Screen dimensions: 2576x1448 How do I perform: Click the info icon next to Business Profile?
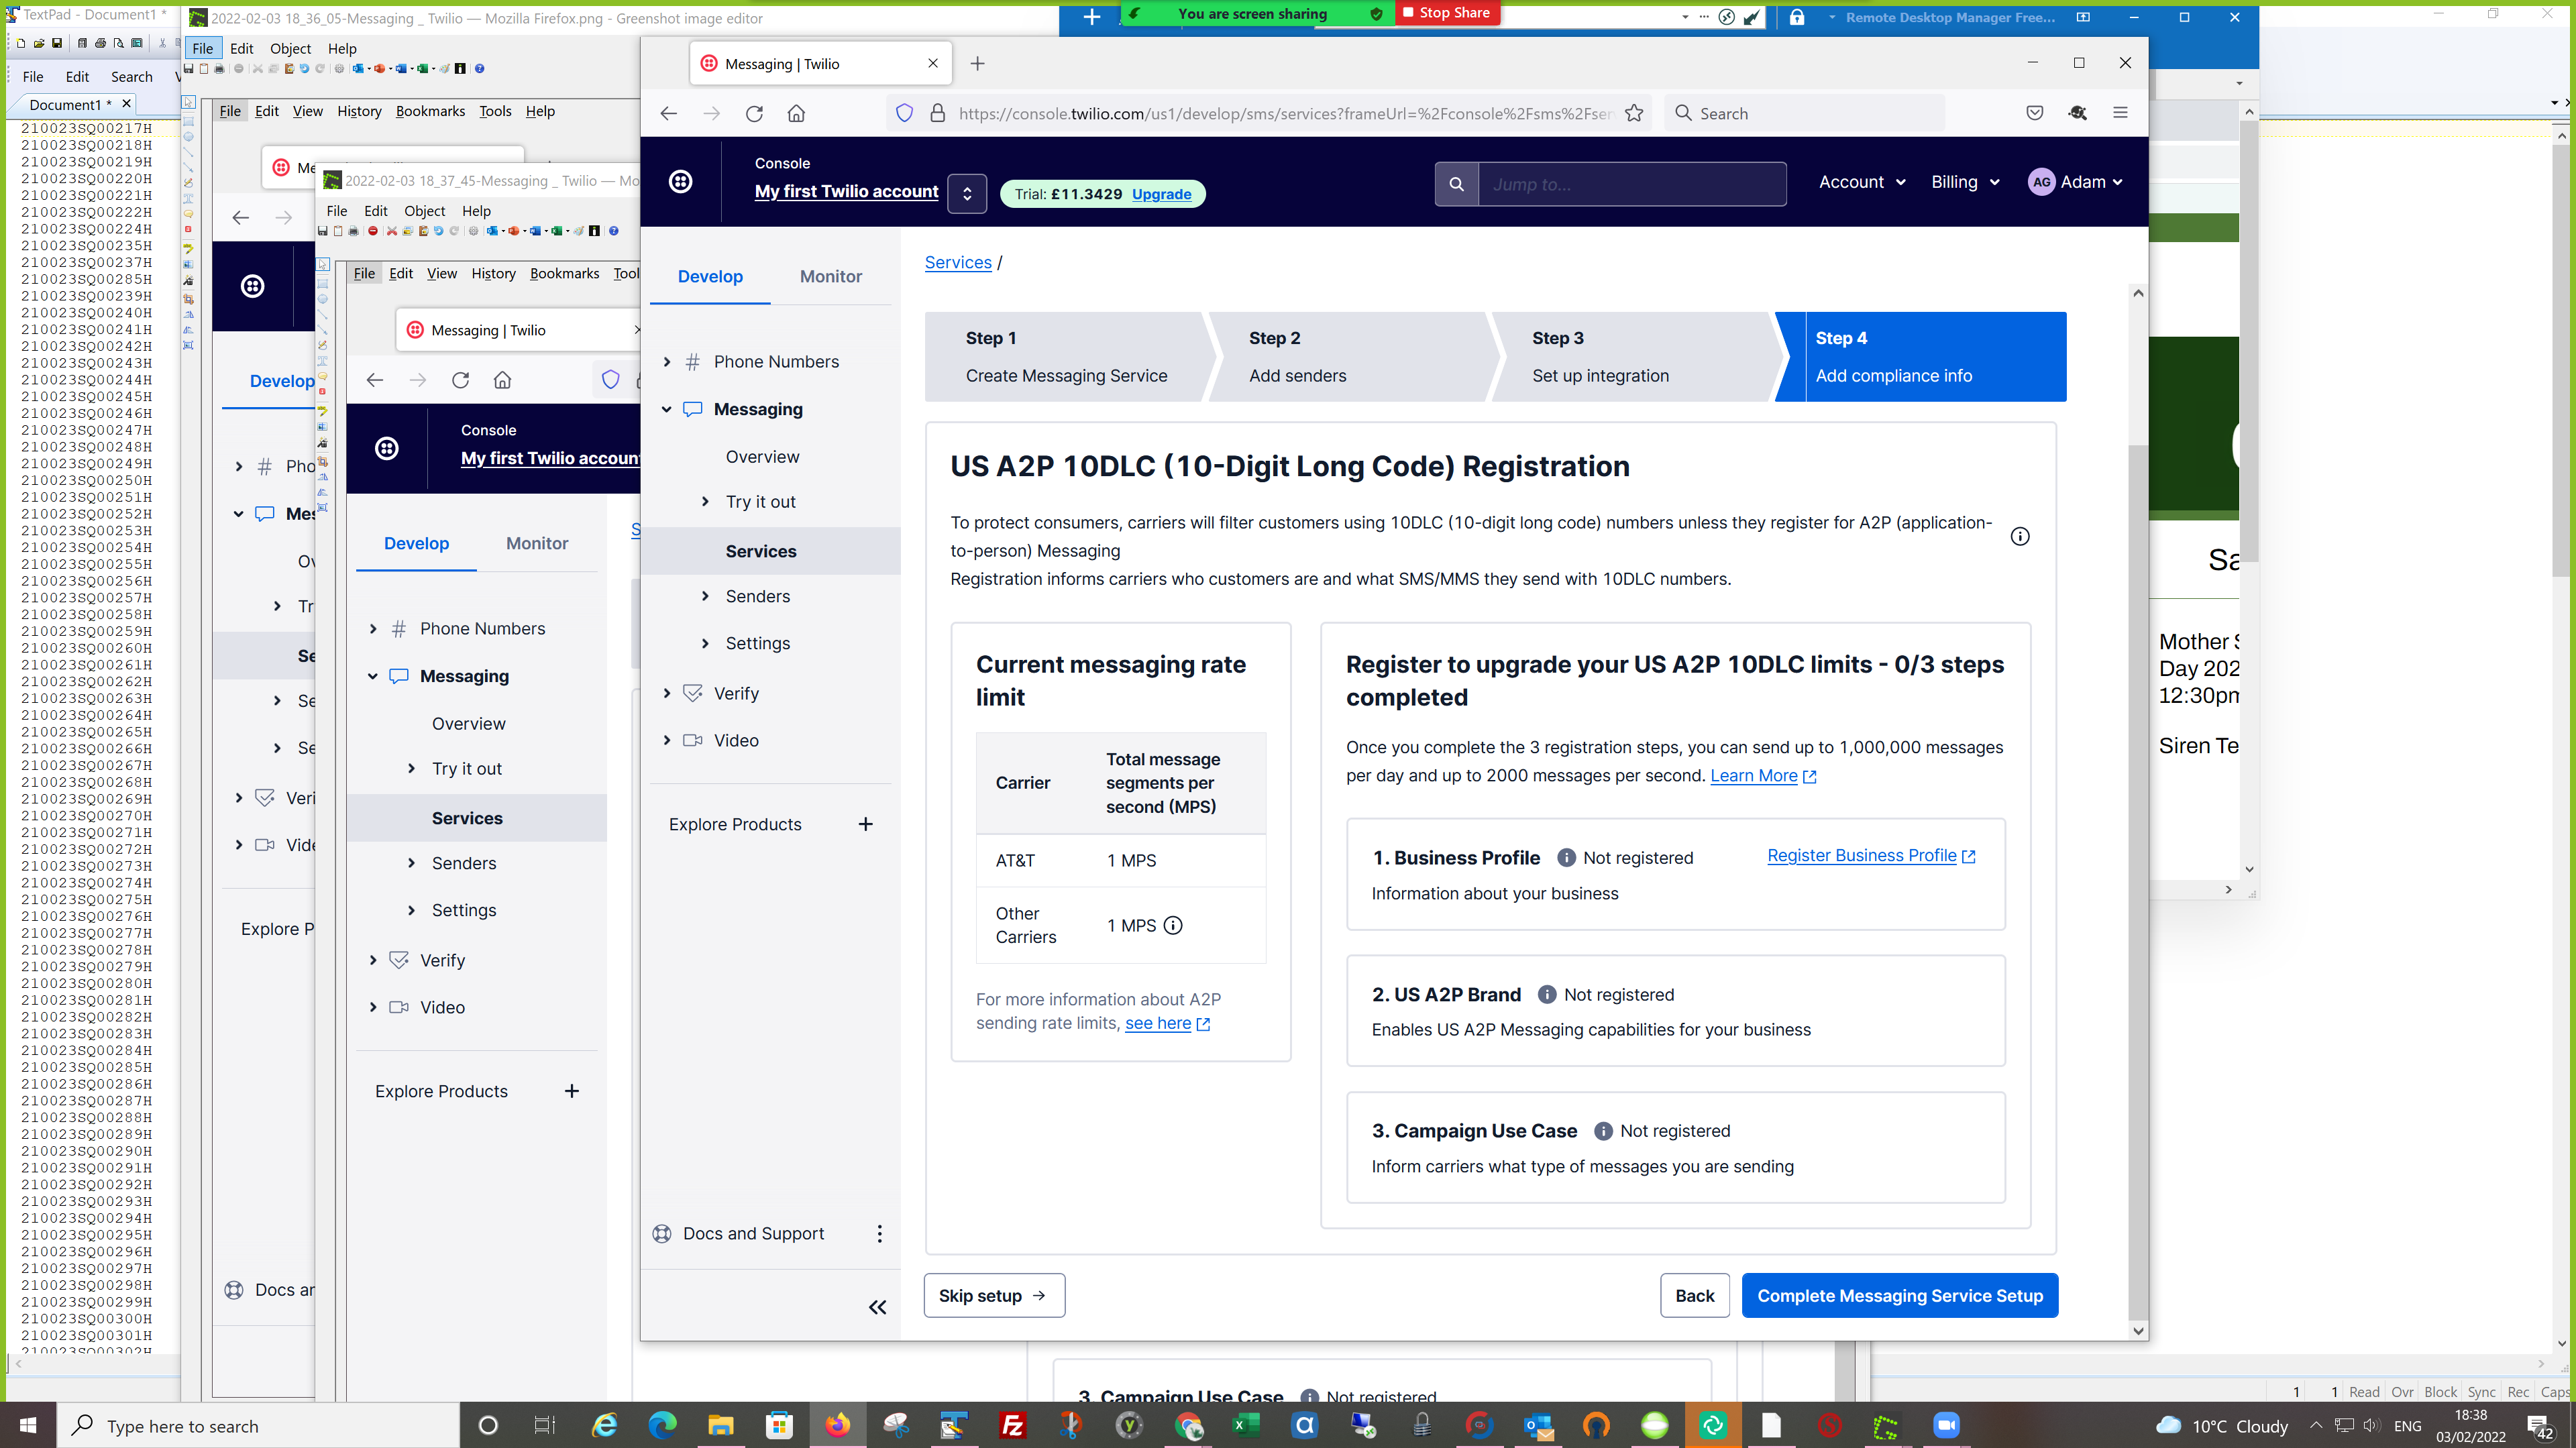(x=1566, y=857)
